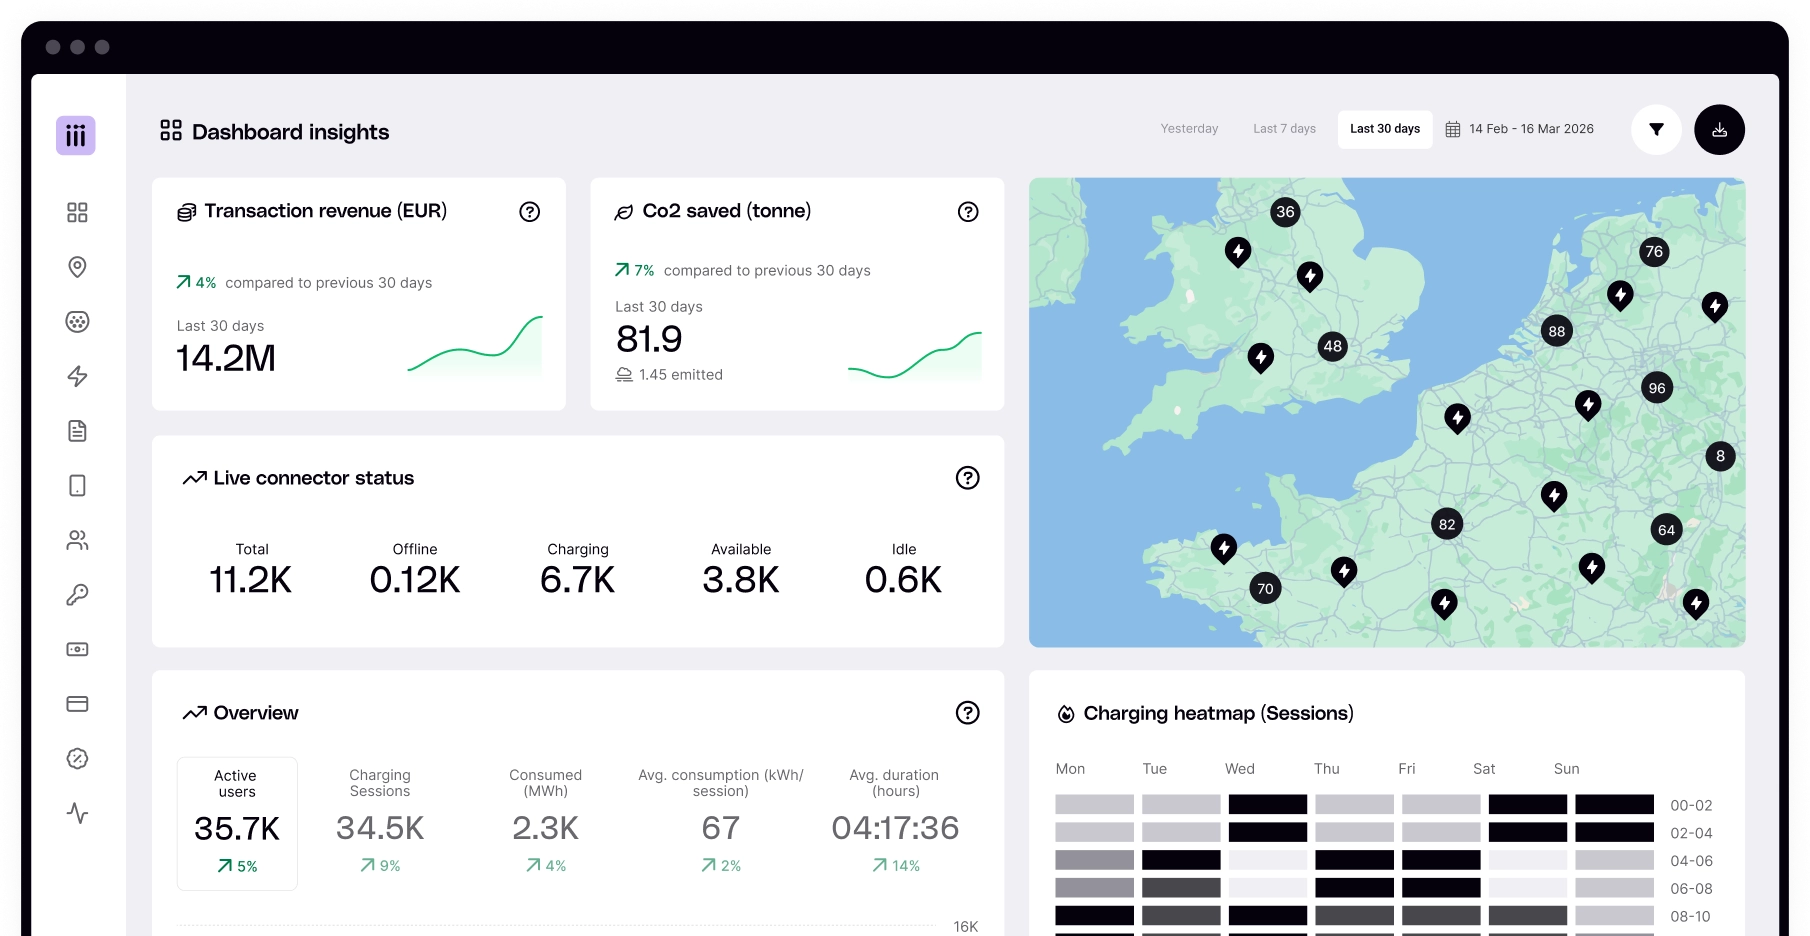This screenshot has width=1810, height=936.
Task: Select the Charging Sessions metric
Action: click(x=380, y=823)
